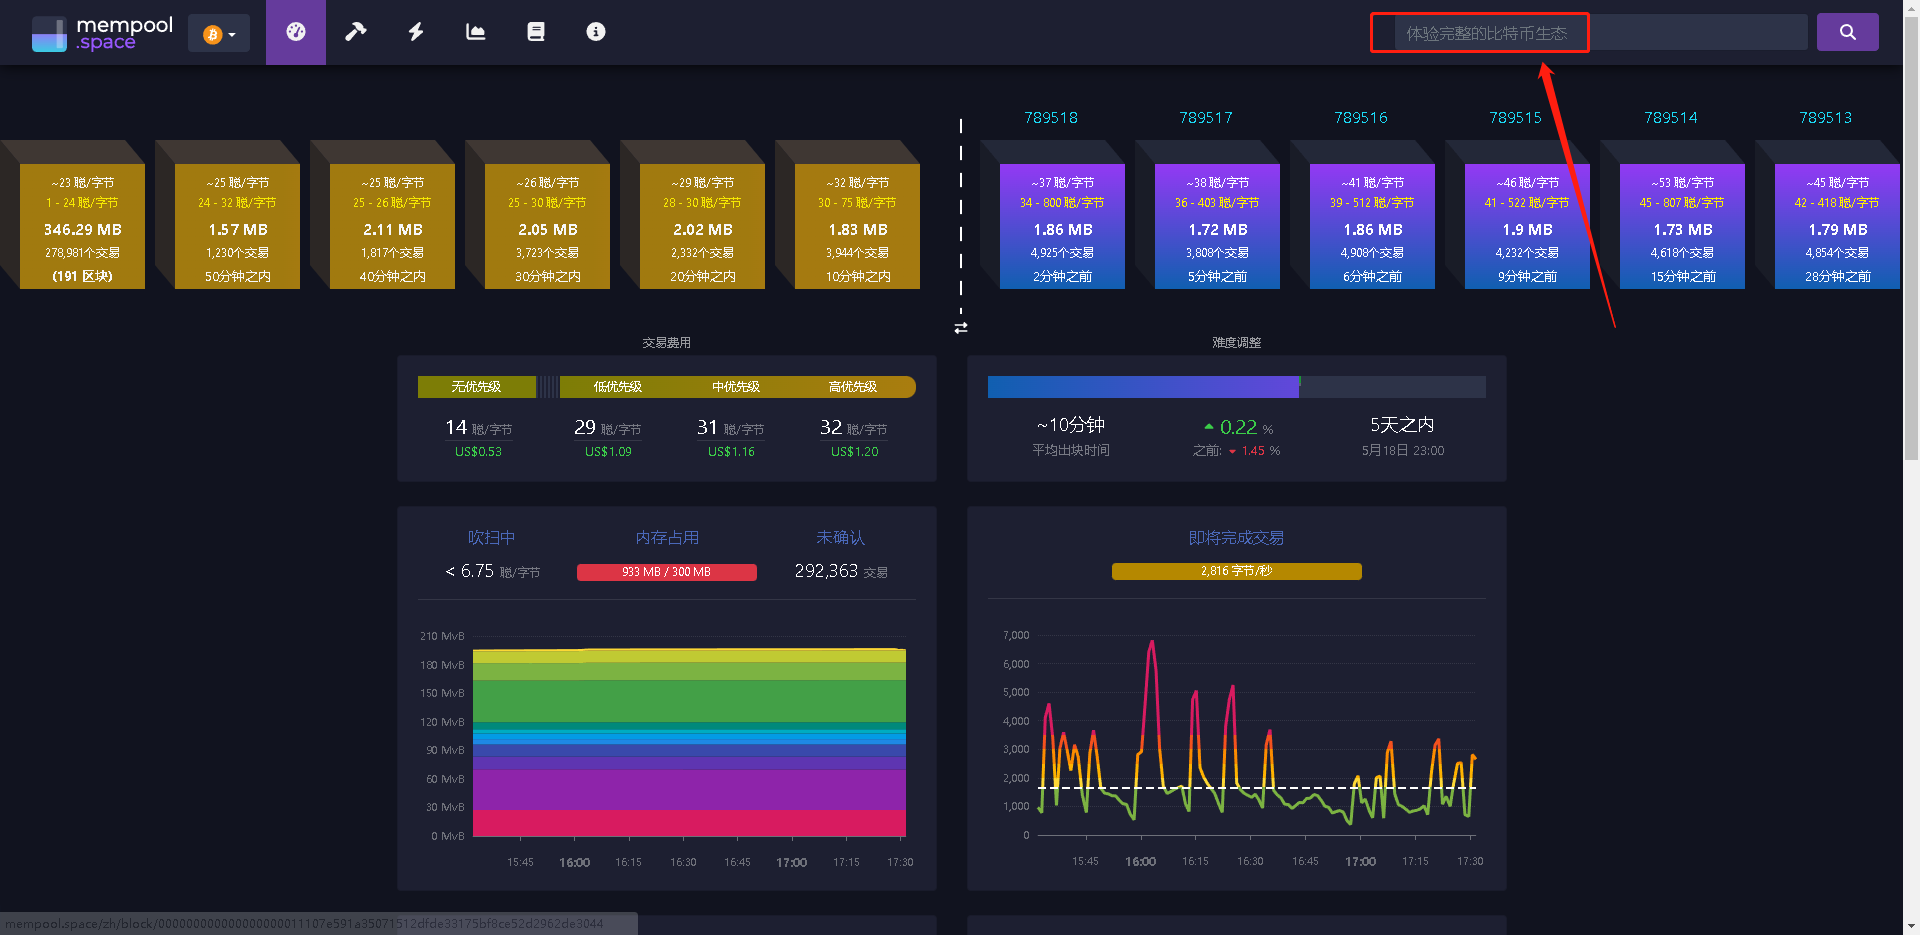Click the incoming transactions line chart
The width and height of the screenshot is (1920, 935).
(x=1258, y=738)
